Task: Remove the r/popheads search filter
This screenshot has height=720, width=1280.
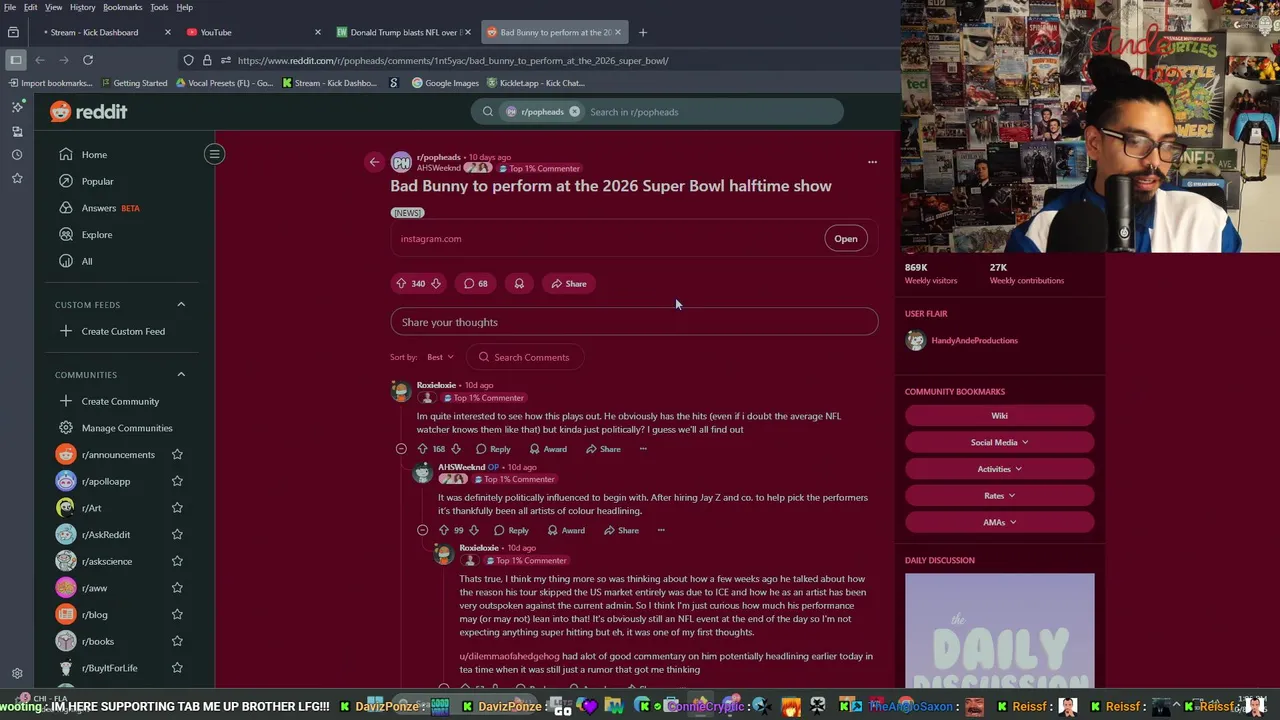Action: pos(574,112)
